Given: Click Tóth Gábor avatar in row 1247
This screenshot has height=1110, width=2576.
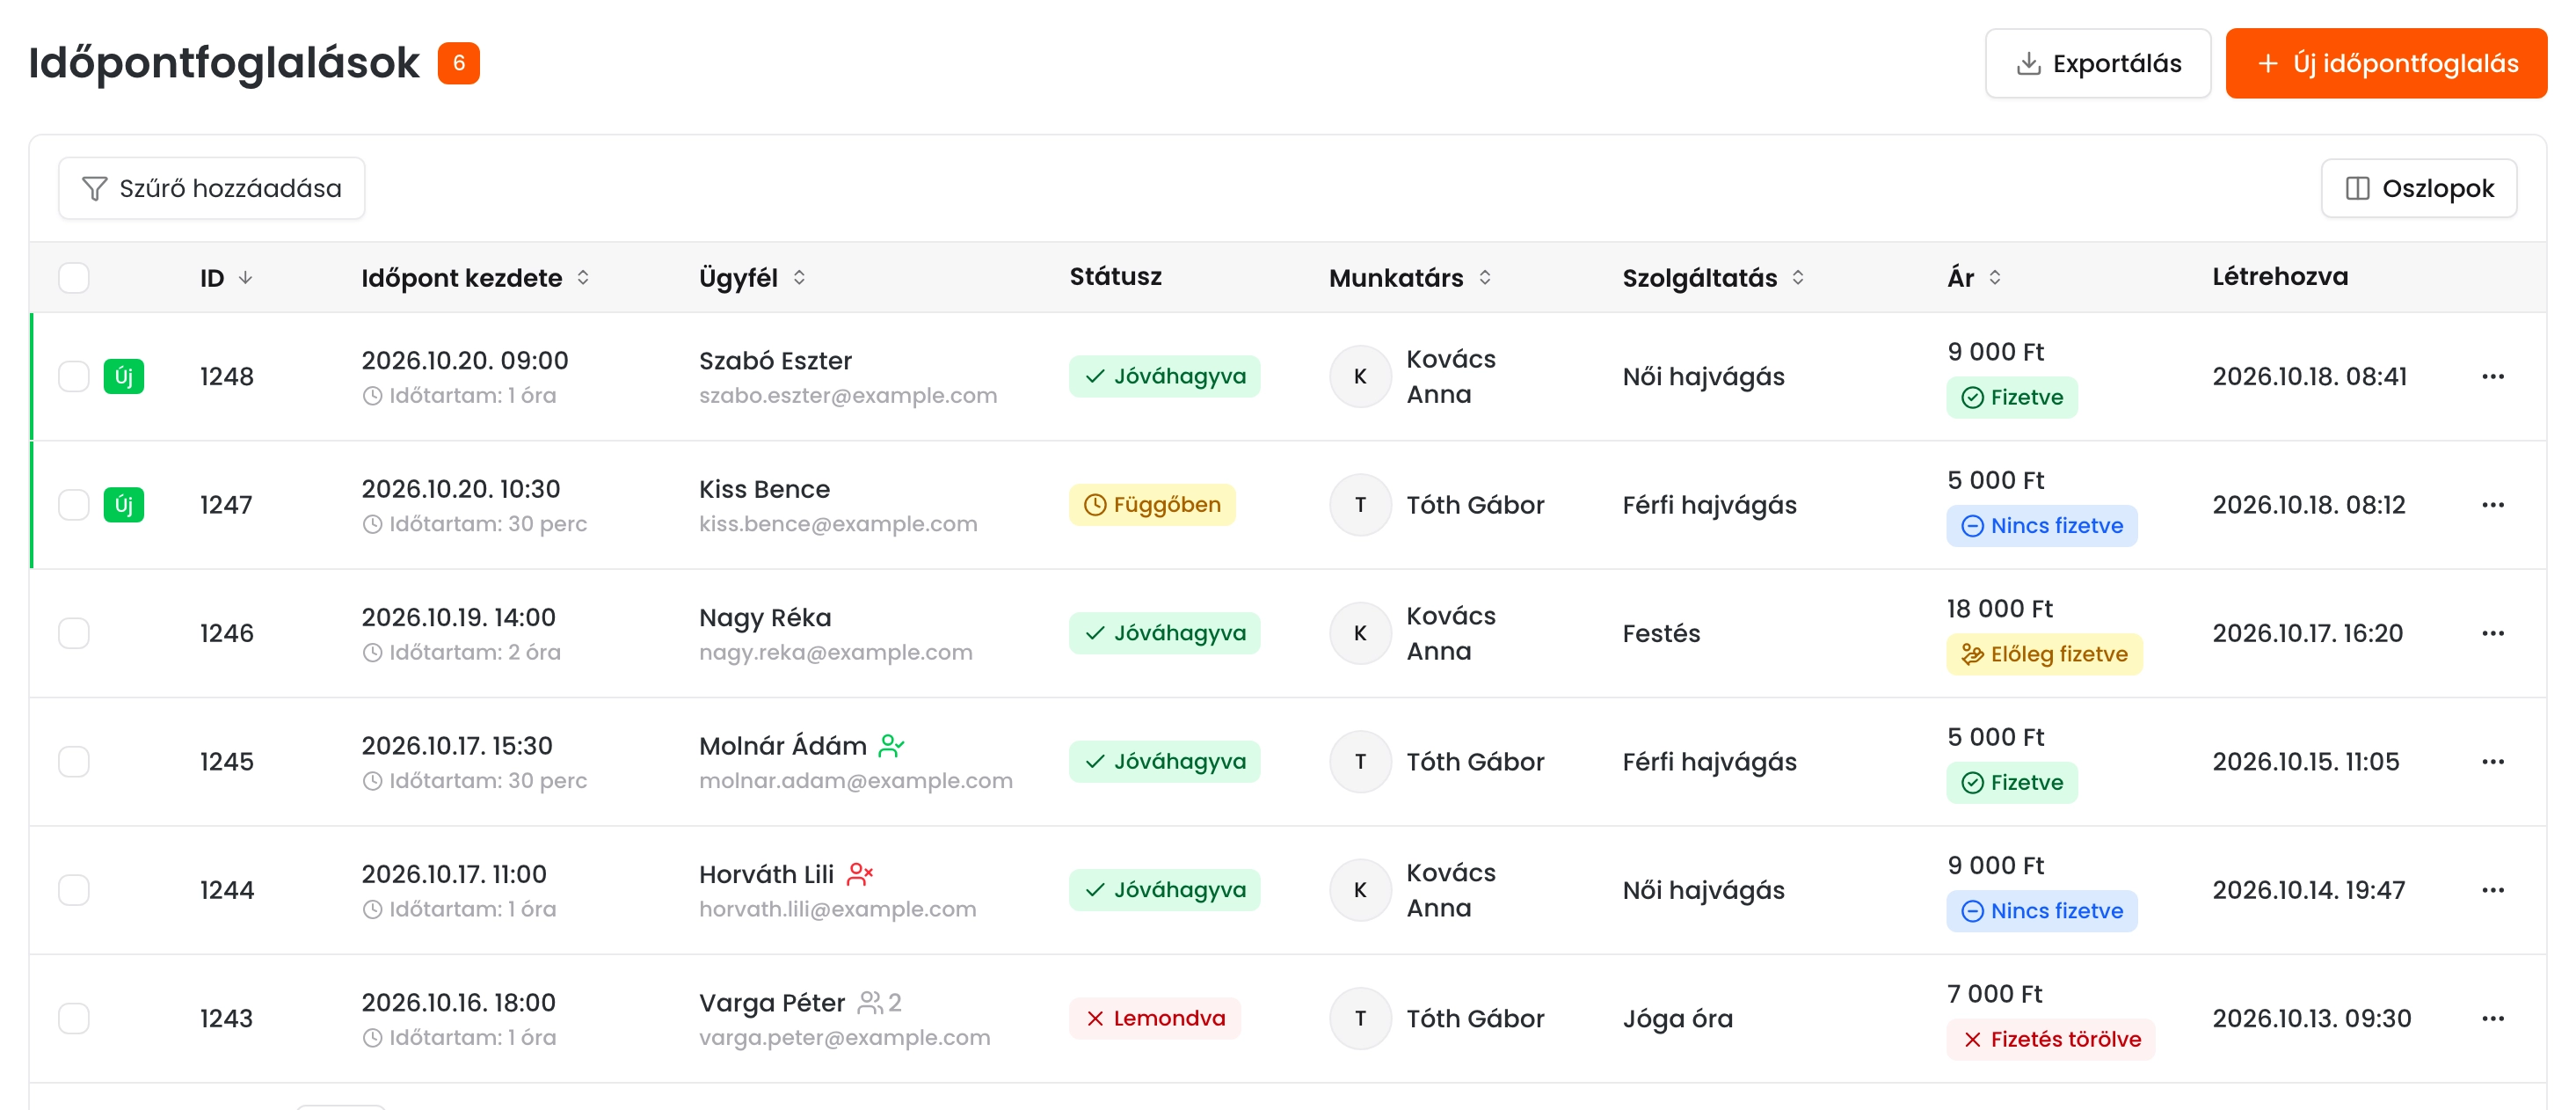Looking at the screenshot, I should click(x=1360, y=504).
